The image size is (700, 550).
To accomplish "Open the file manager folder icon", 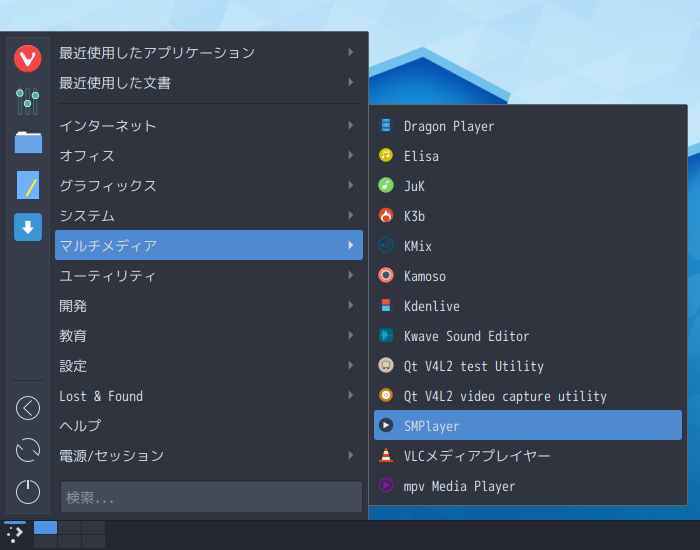I will [28, 143].
